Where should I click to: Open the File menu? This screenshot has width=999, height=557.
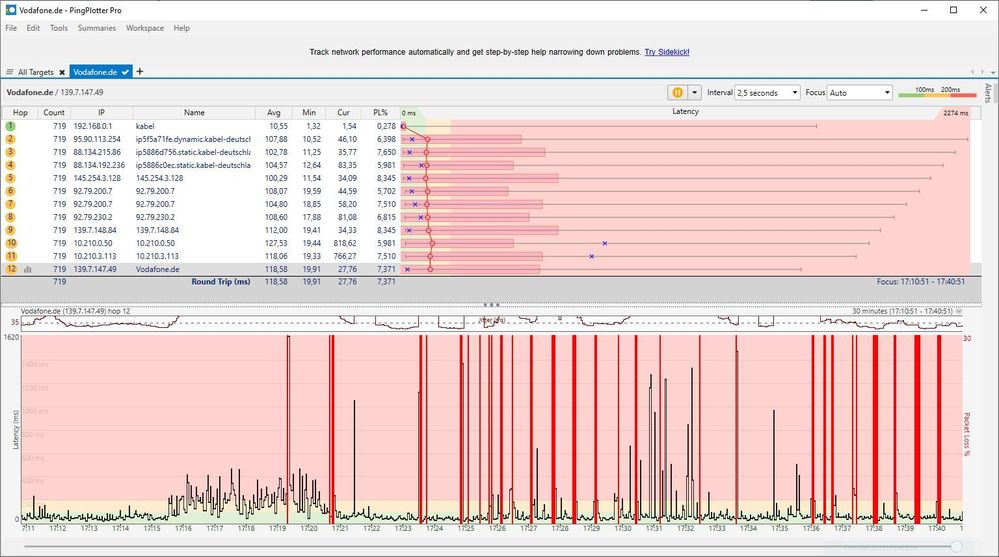[x=11, y=28]
